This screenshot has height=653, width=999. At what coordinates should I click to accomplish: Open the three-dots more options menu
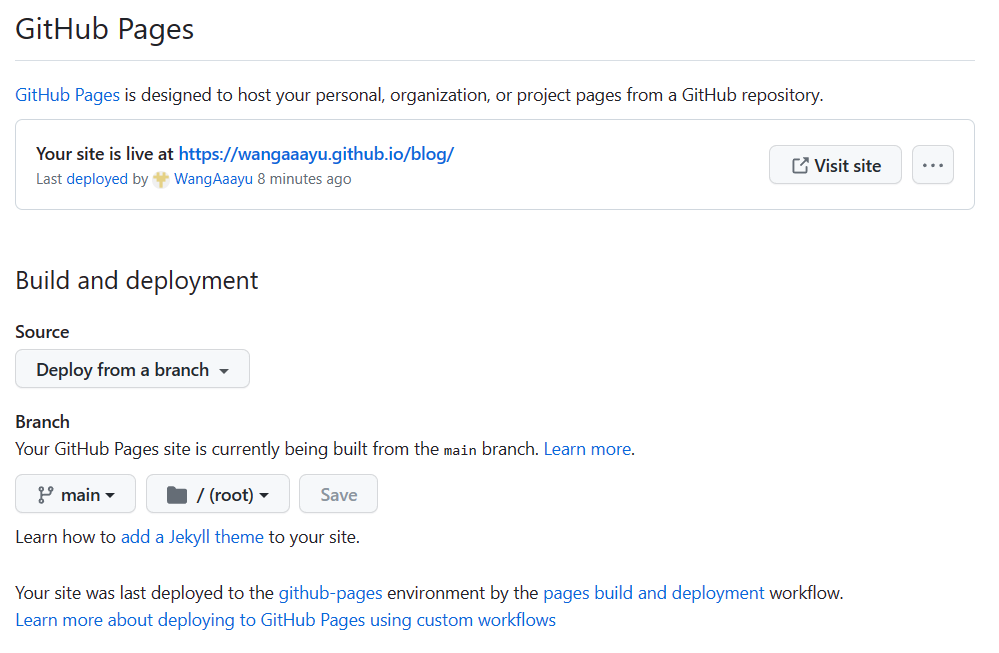tap(933, 165)
